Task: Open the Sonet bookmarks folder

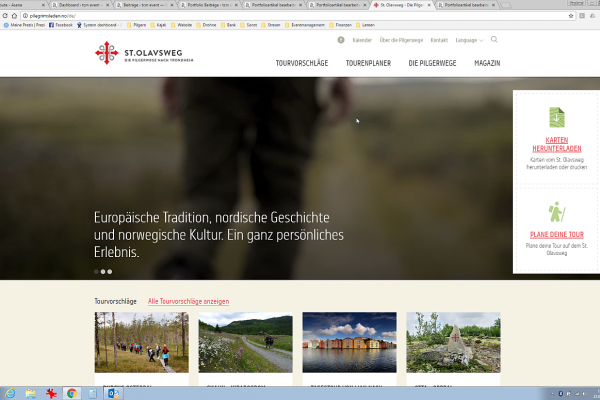Action: (x=249, y=25)
